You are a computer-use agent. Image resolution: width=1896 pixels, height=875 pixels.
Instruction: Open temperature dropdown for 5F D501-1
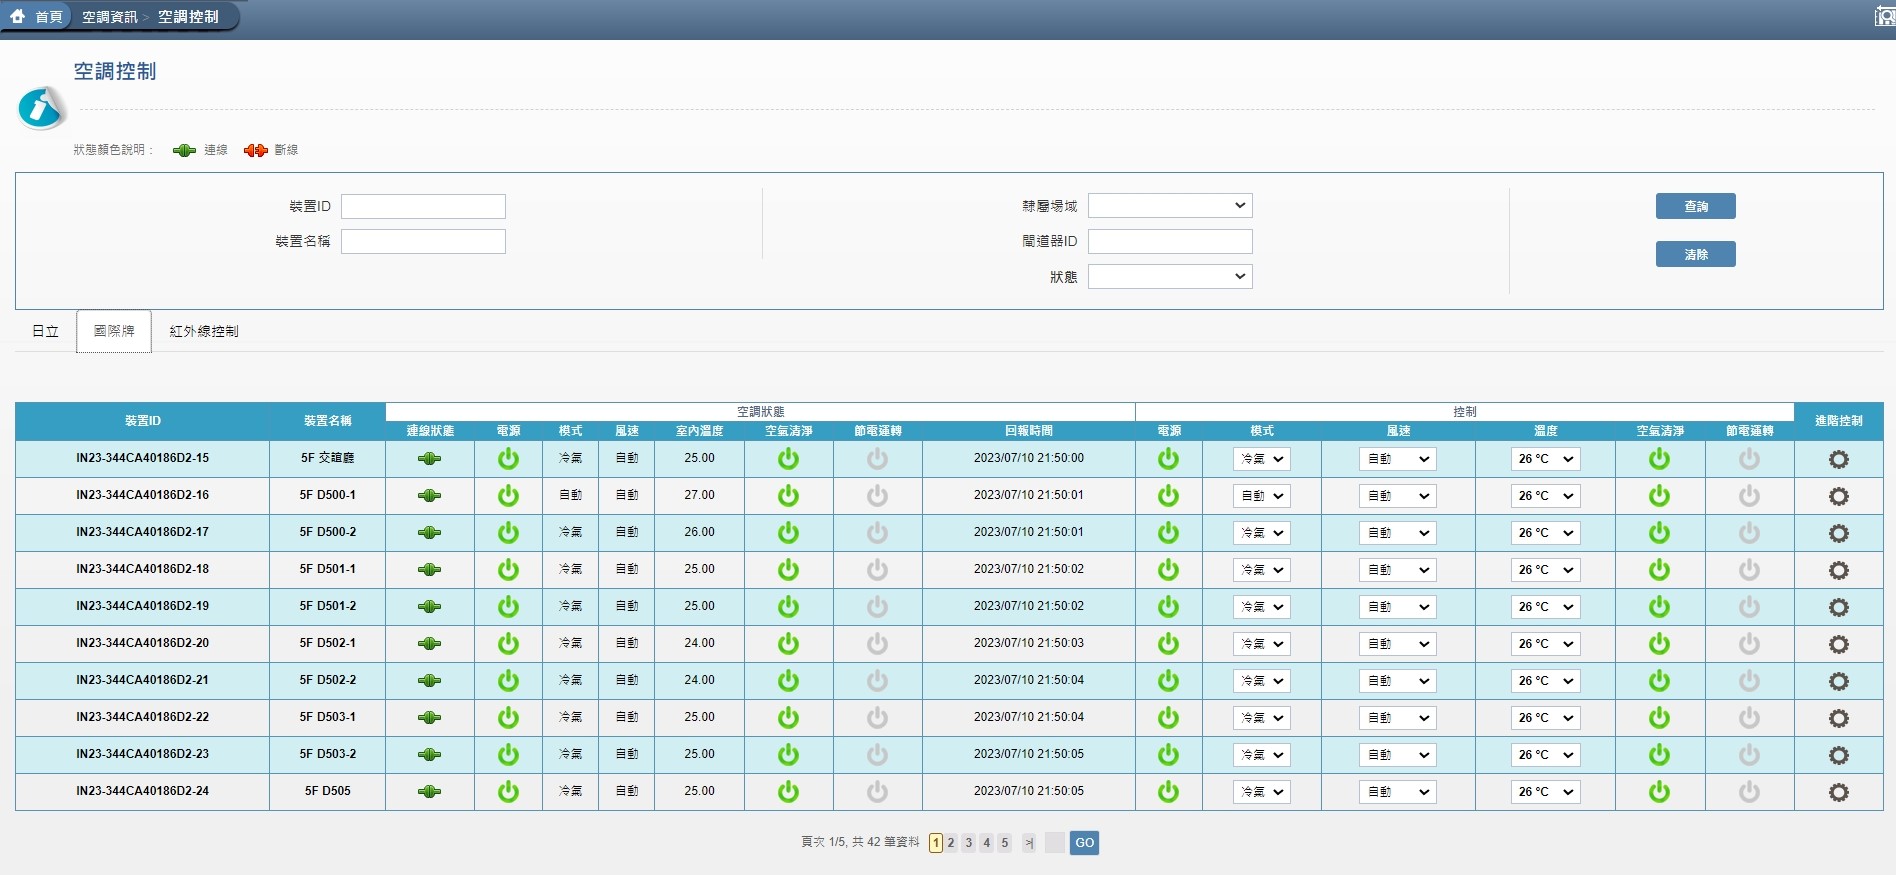pos(1545,570)
